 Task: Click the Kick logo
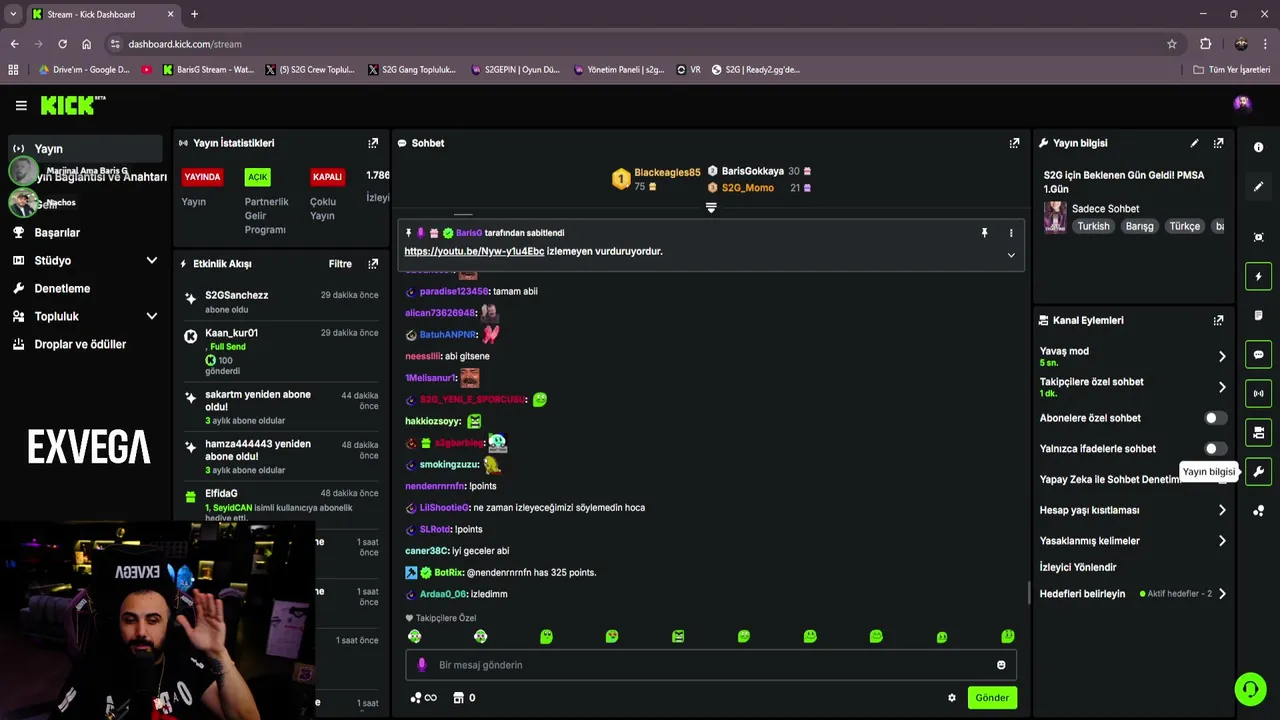72,105
